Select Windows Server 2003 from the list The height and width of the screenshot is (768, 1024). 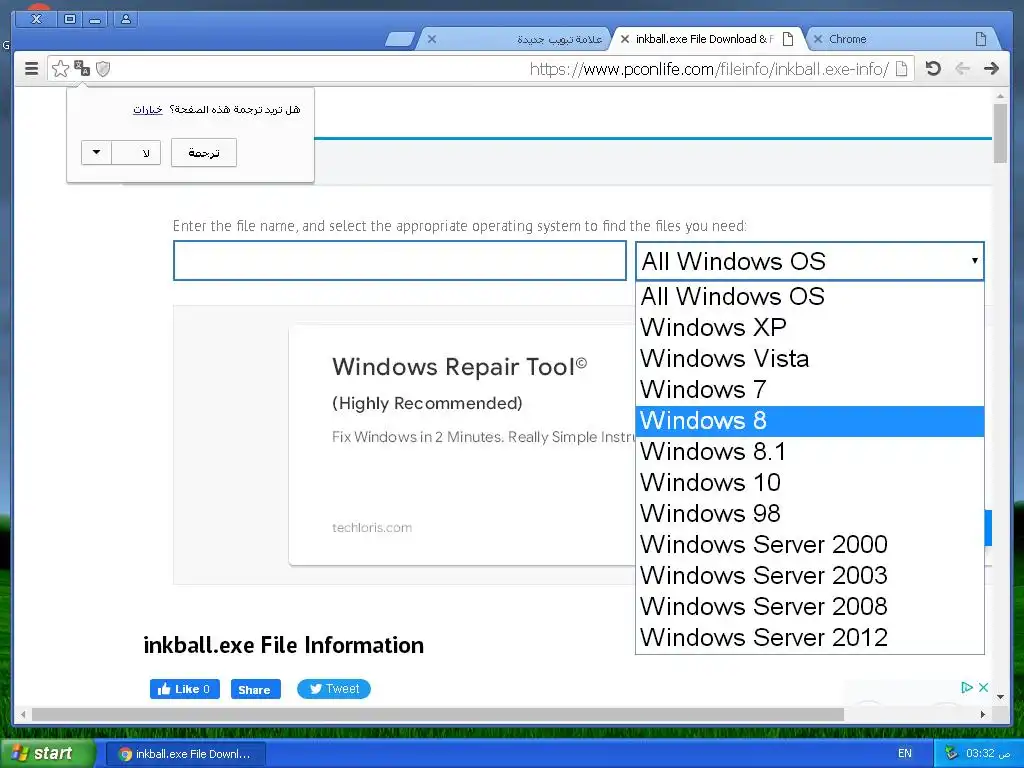[810, 575]
